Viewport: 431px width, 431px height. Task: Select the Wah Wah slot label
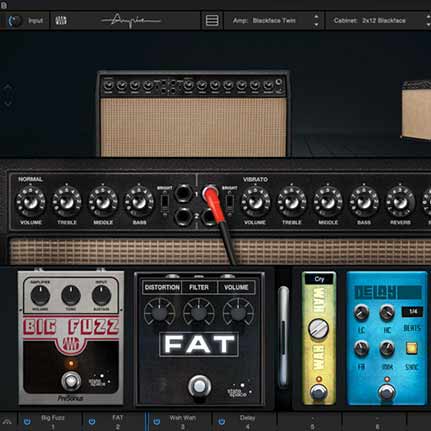click(x=182, y=418)
